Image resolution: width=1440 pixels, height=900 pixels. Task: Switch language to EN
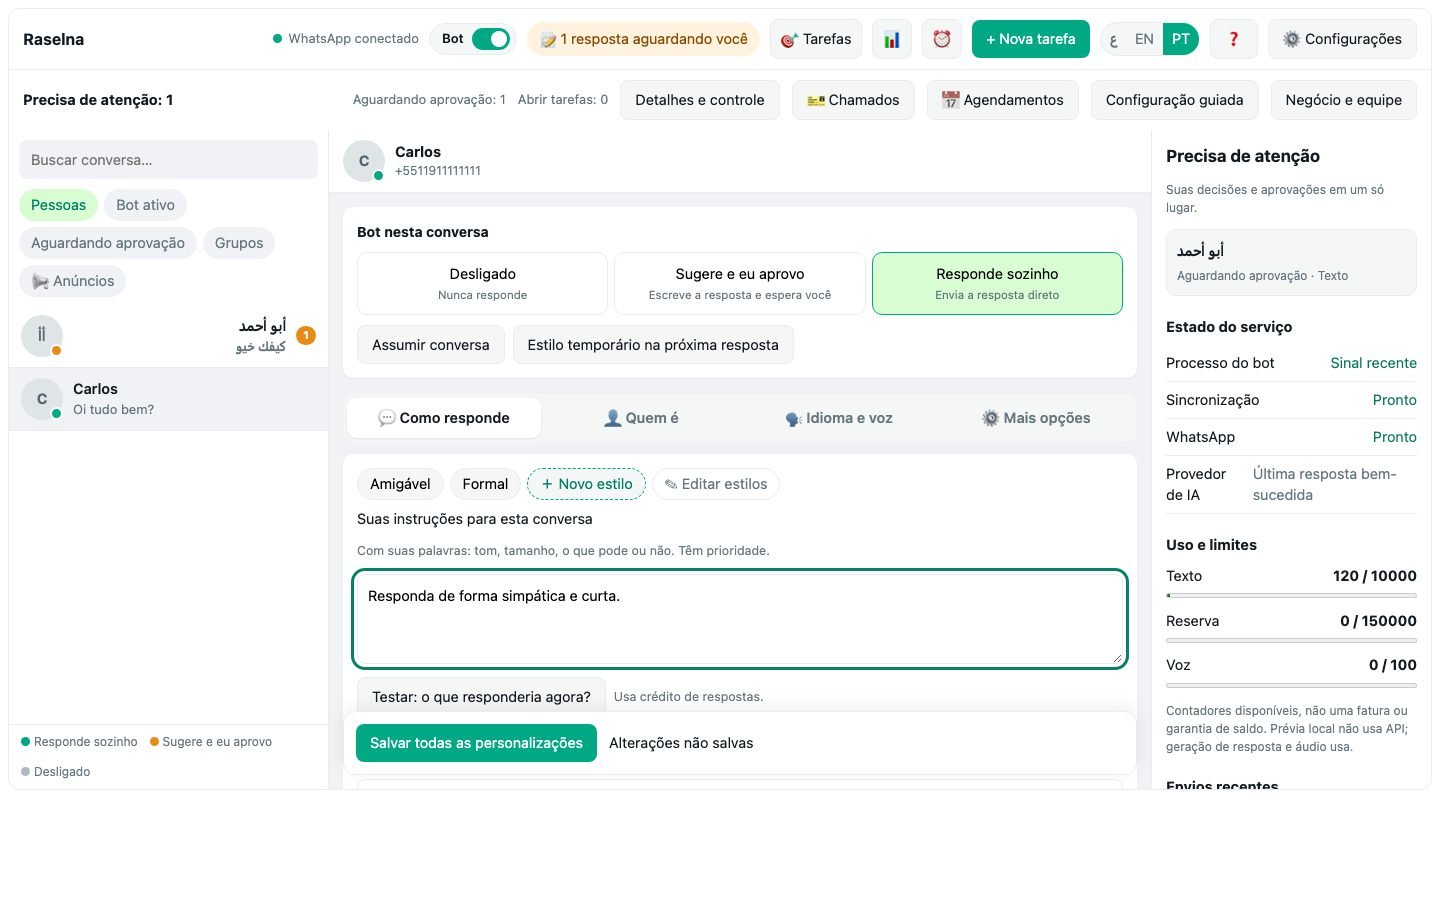1144,39
